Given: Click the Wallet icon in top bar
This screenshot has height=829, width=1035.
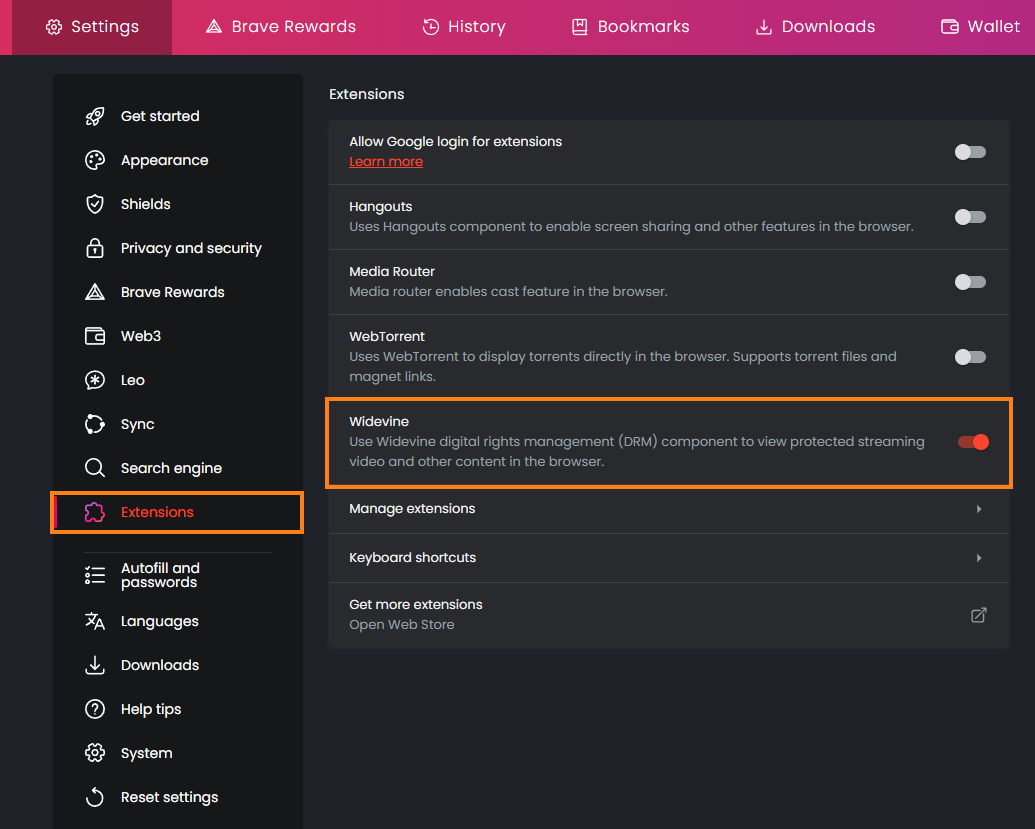Looking at the screenshot, I should [950, 27].
